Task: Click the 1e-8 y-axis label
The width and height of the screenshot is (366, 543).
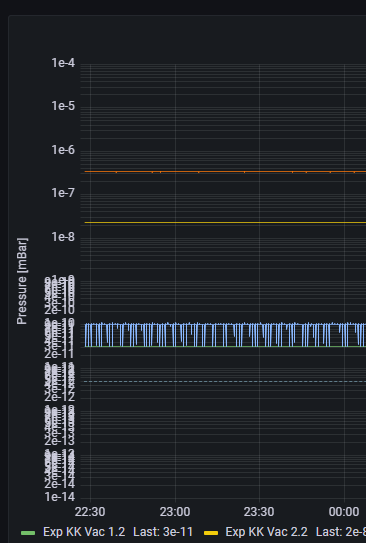Action: point(63,237)
